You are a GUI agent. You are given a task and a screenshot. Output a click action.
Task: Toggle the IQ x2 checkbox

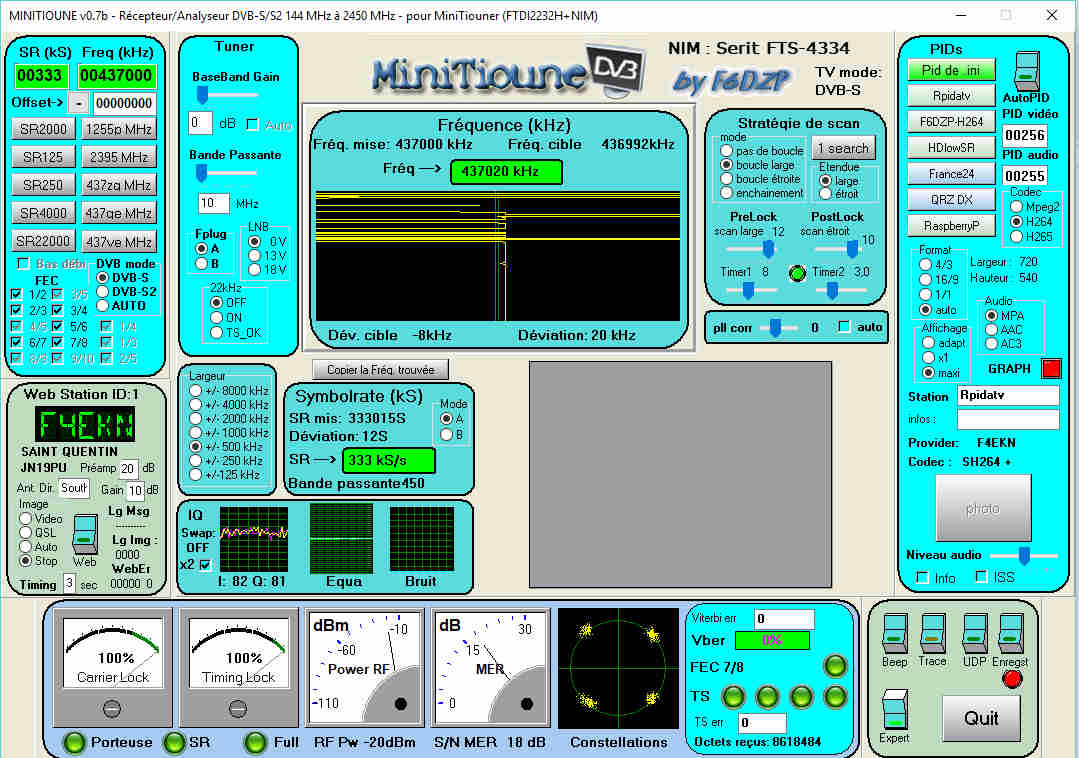tap(205, 565)
